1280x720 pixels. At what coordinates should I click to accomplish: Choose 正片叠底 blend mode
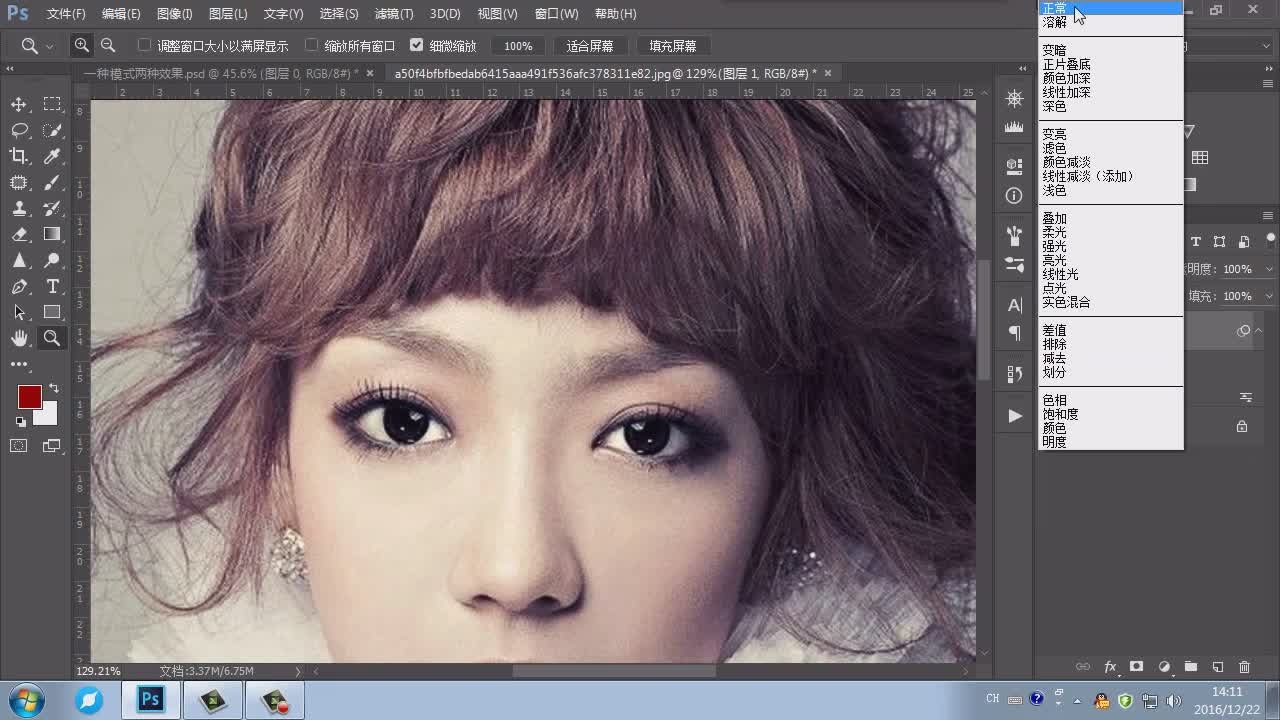(x=1067, y=64)
